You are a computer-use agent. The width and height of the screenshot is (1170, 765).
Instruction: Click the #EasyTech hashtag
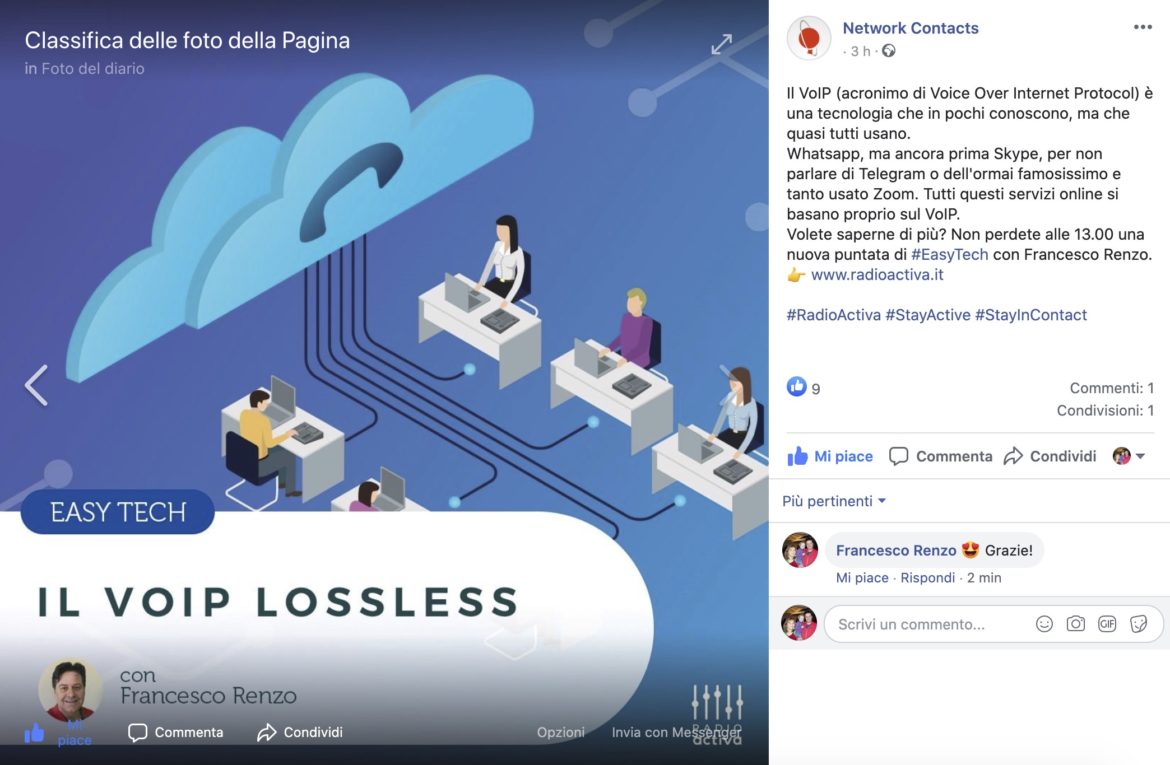coord(949,255)
